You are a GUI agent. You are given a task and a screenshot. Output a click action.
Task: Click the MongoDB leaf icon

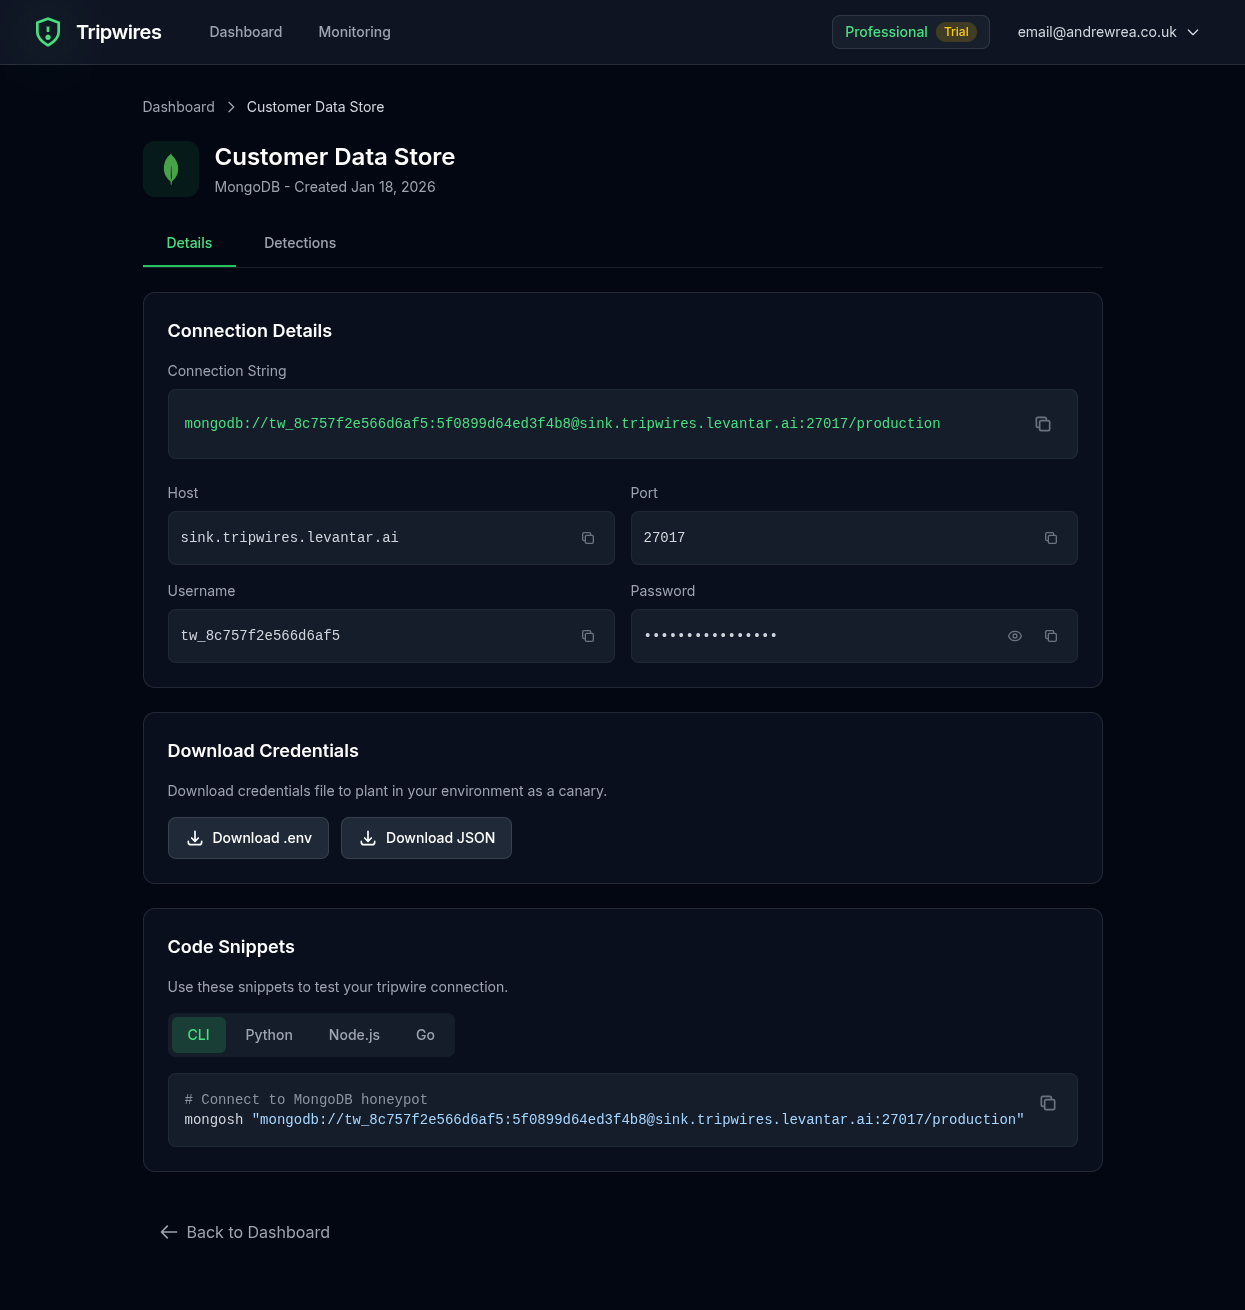pyautogui.click(x=170, y=169)
